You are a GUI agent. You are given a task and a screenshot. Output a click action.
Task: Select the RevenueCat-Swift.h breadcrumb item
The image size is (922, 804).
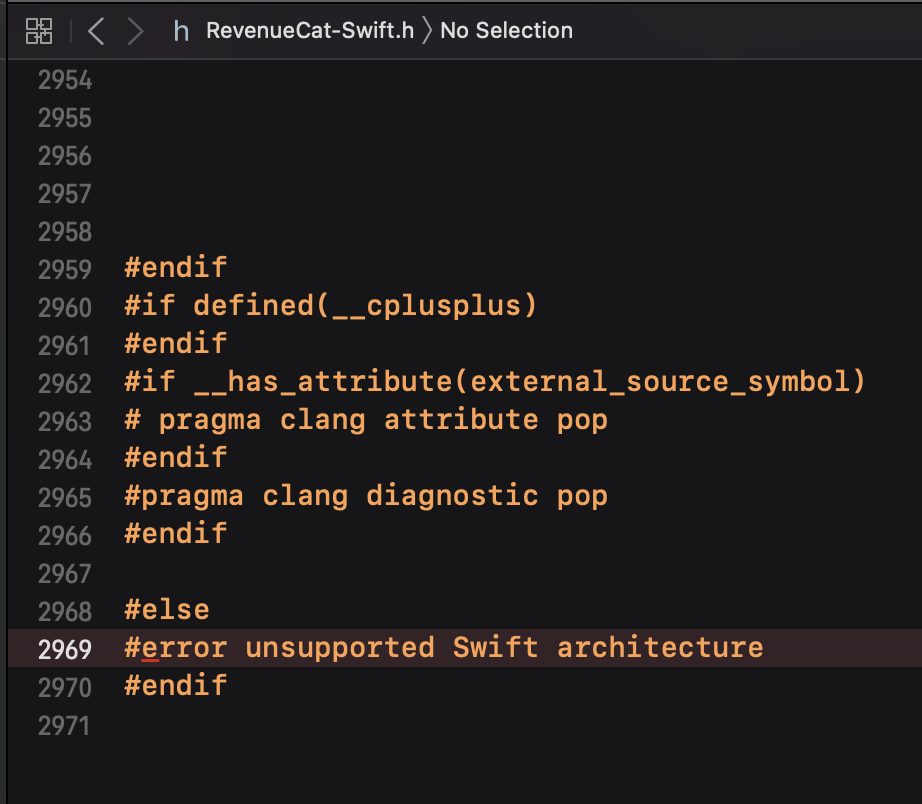[308, 30]
